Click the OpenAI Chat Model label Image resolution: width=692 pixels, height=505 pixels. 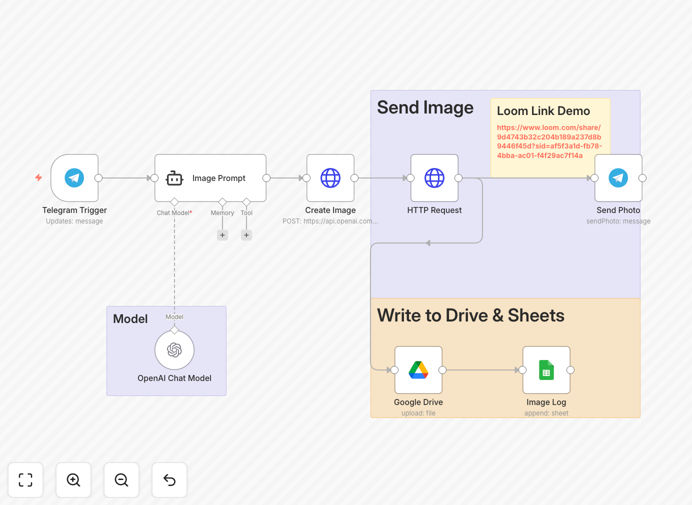(x=174, y=378)
